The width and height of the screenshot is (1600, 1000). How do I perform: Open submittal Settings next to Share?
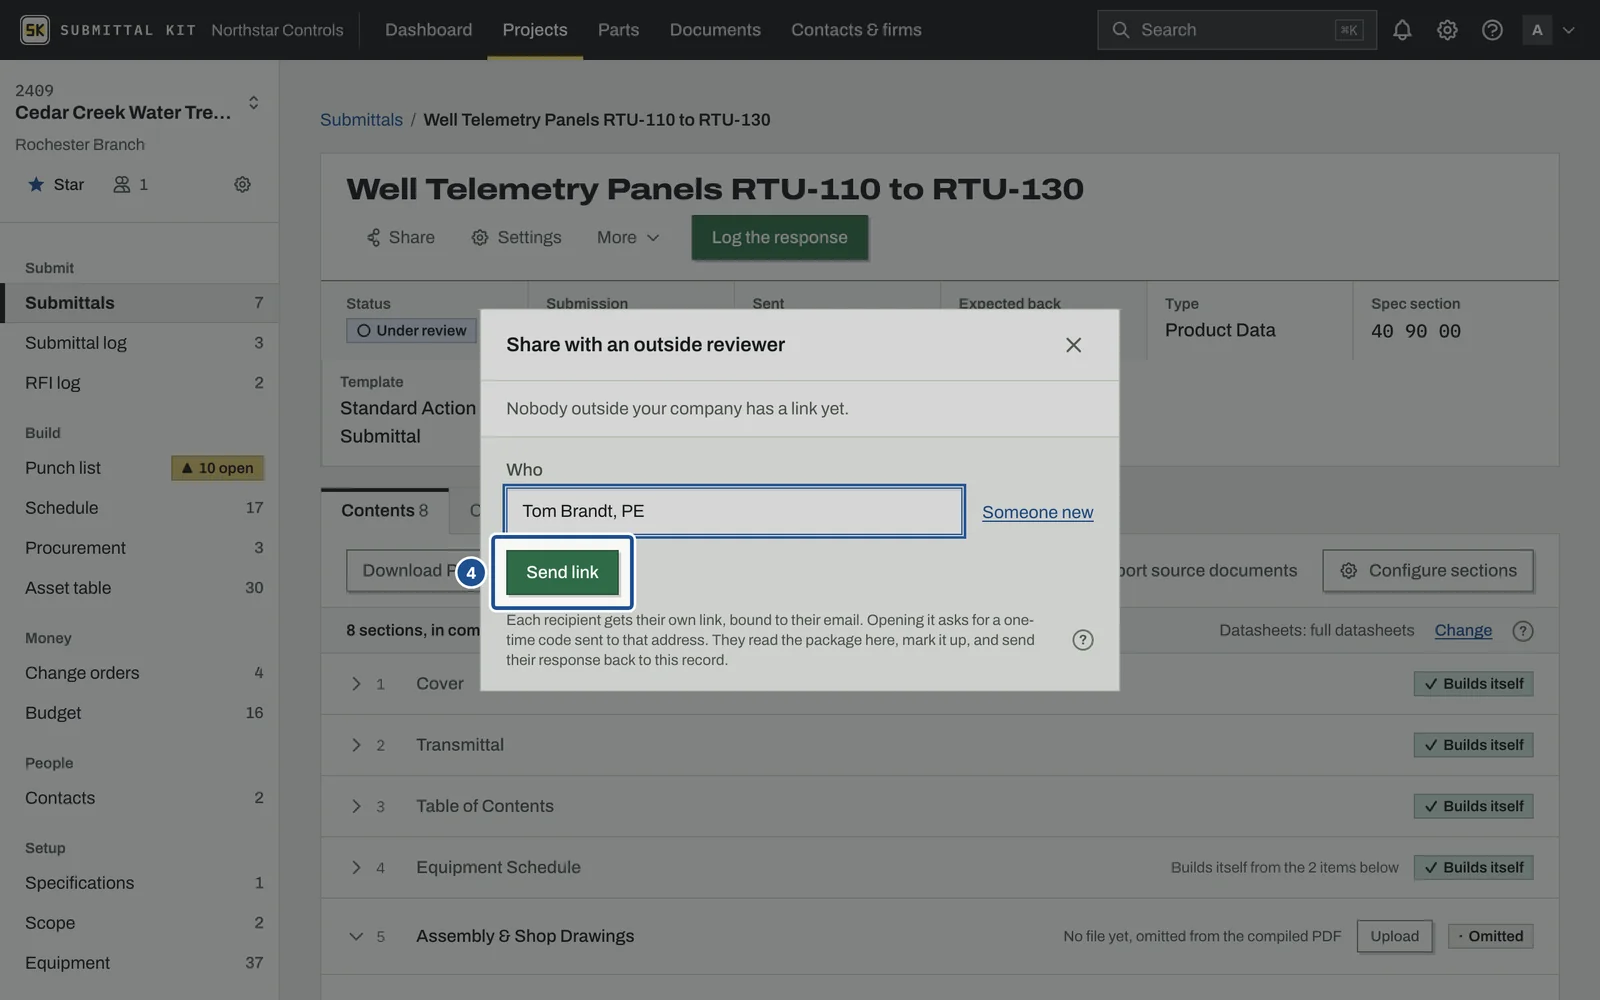pos(516,237)
